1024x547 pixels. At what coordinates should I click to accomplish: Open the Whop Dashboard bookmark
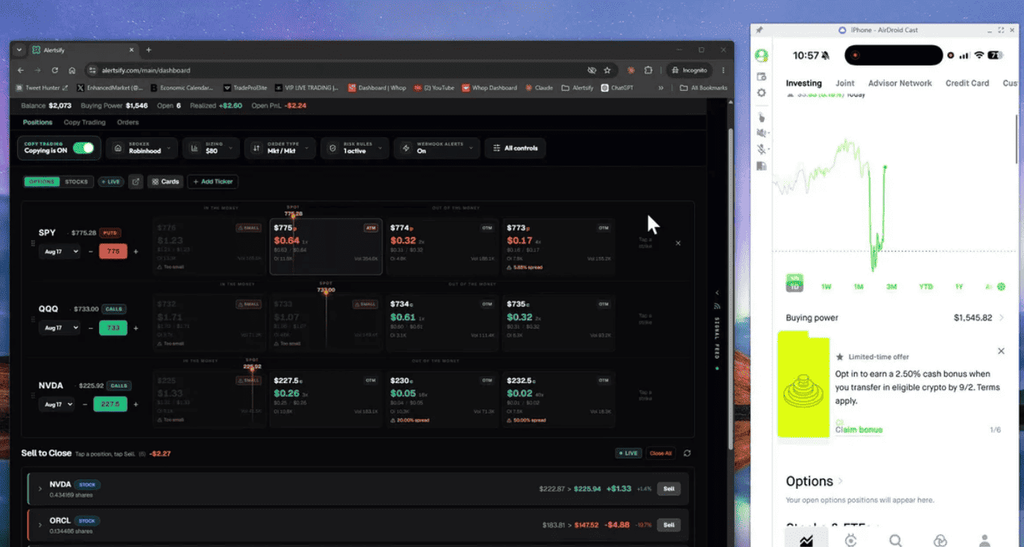click(x=489, y=87)
